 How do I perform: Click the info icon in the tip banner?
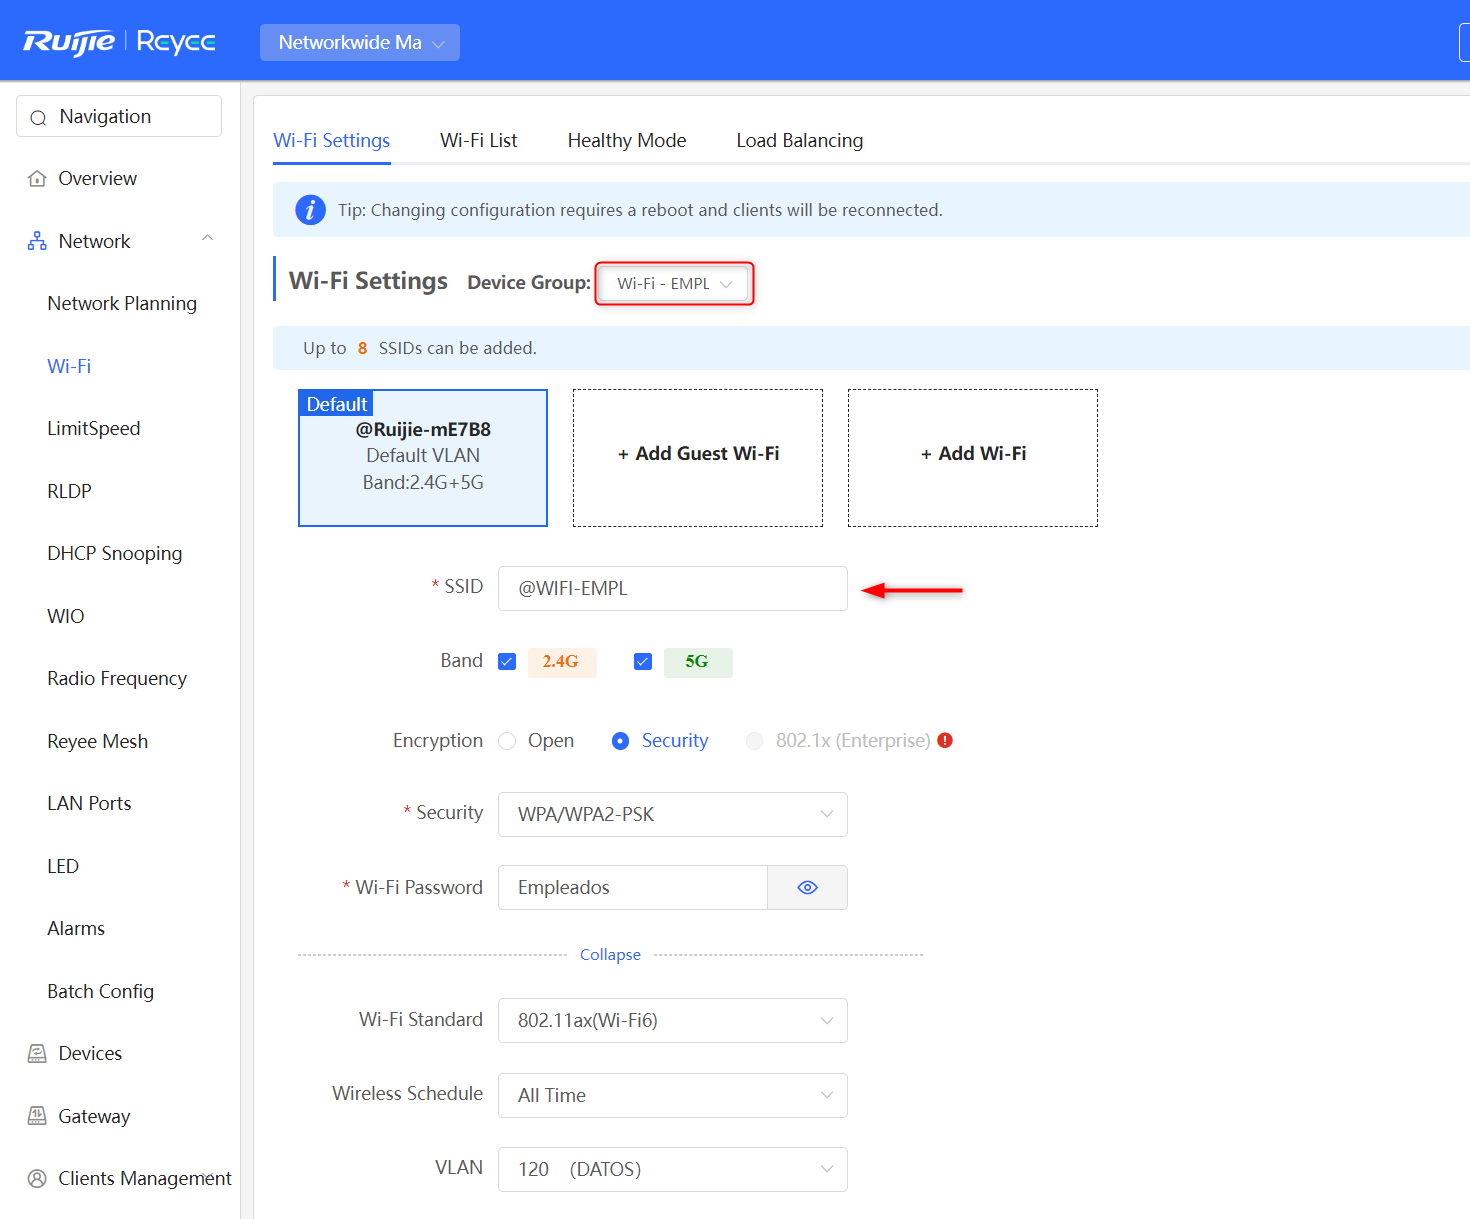[310, 209]
